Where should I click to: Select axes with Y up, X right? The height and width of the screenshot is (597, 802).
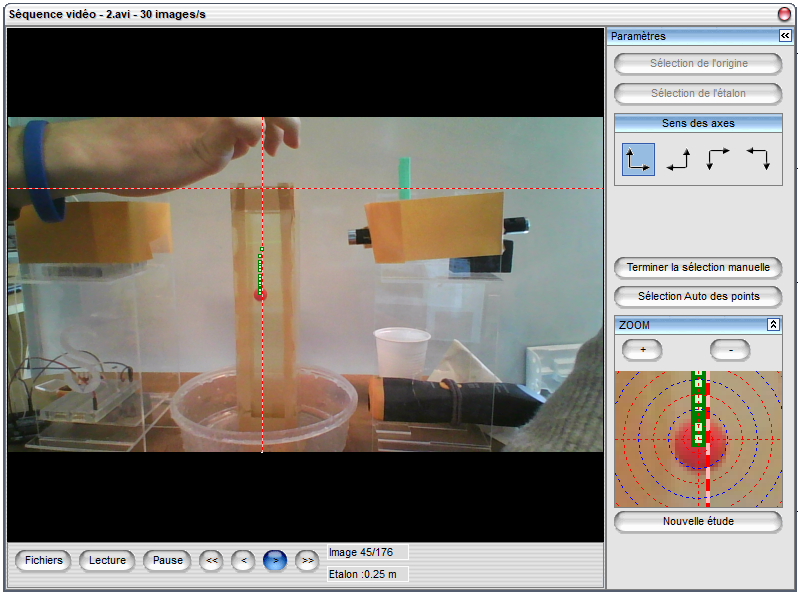pos(638,159)
